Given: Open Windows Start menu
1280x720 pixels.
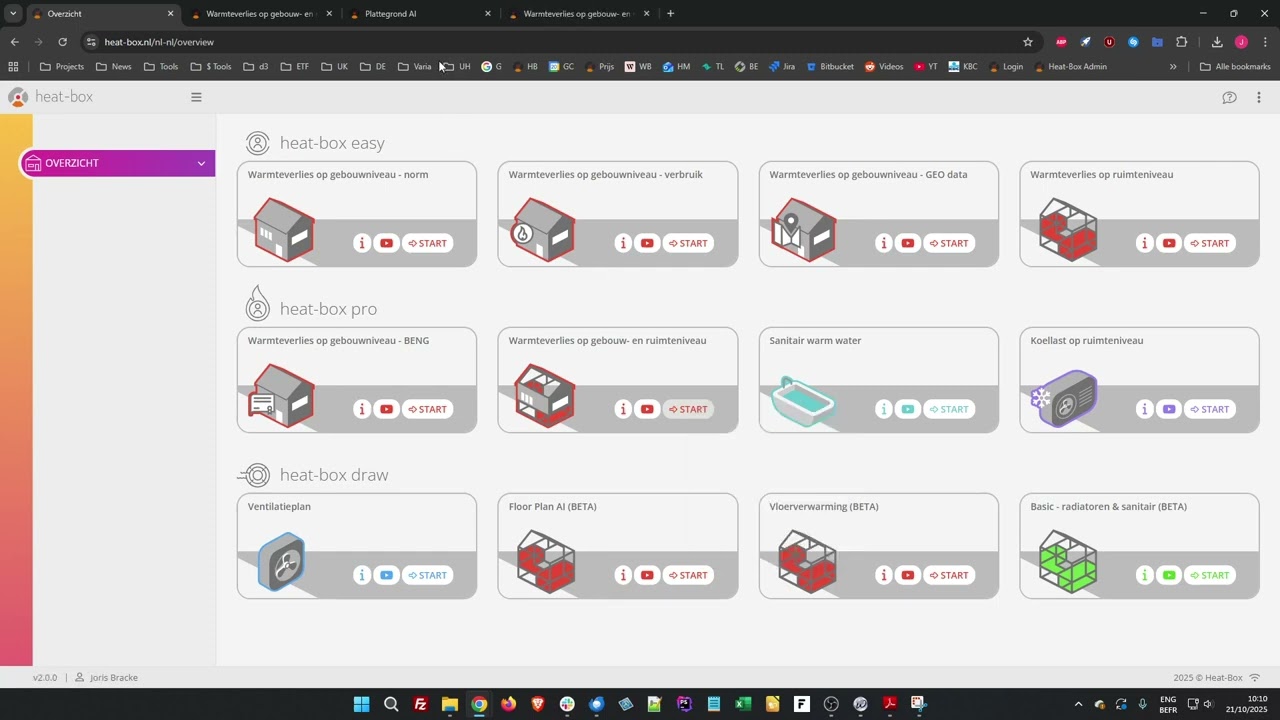Looking at the screenshot, I should click(361, 704).
